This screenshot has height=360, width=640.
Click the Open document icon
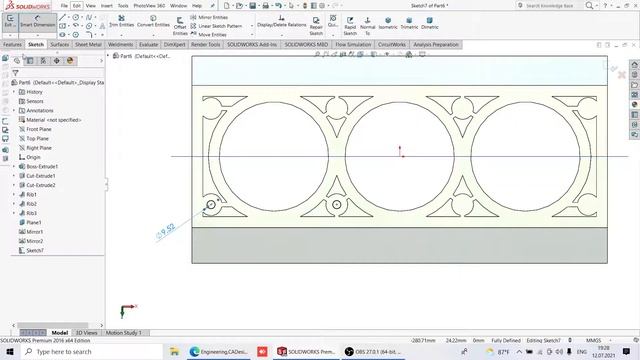(239, 6)
